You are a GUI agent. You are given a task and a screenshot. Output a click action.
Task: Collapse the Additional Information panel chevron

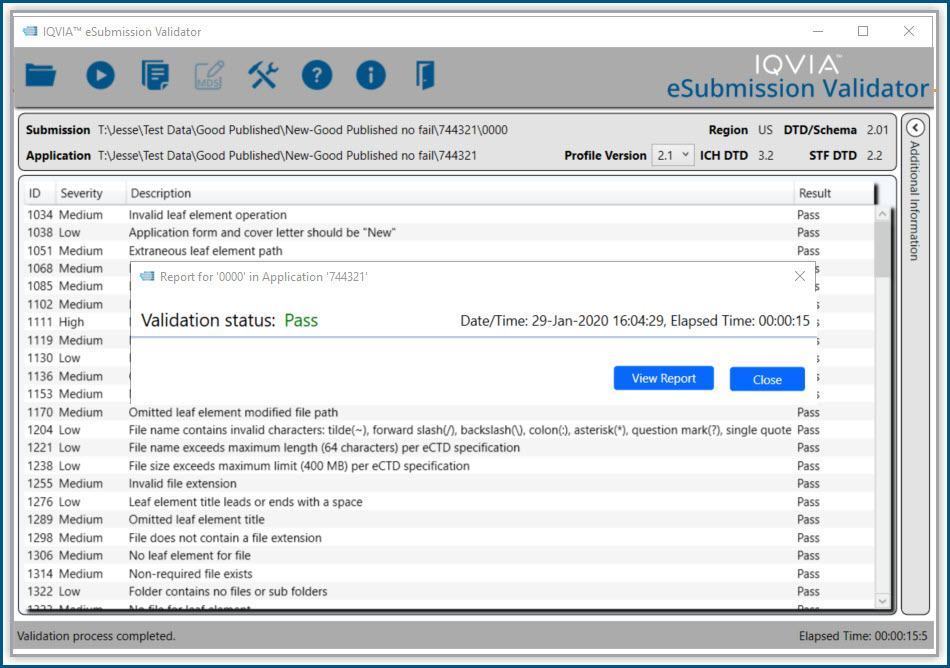click(916, 128)
